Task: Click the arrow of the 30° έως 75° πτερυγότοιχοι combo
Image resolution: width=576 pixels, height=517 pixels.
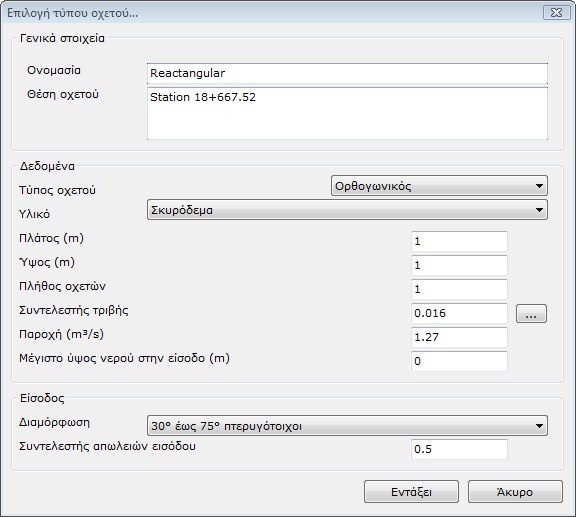Action: tap(539, 426)
